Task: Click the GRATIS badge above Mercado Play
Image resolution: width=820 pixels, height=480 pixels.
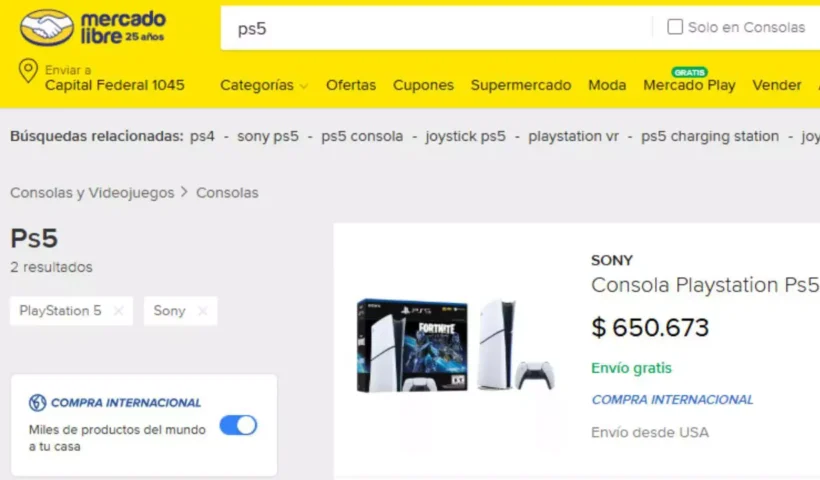Action: [689, 72]
